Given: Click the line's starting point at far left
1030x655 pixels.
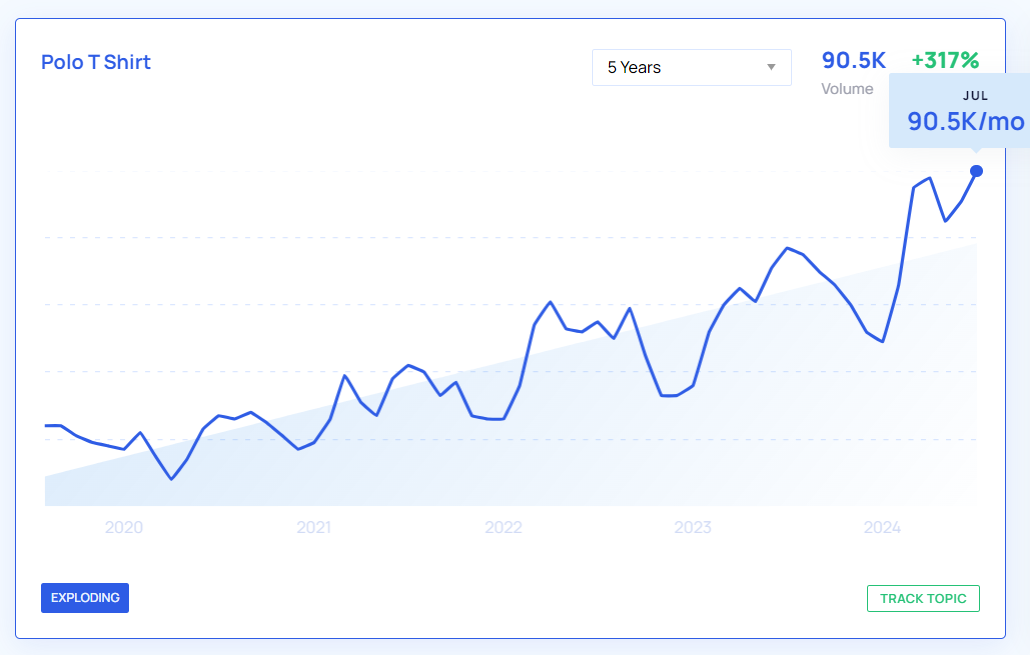Looking at the screenshot, I should click(47, 426).
